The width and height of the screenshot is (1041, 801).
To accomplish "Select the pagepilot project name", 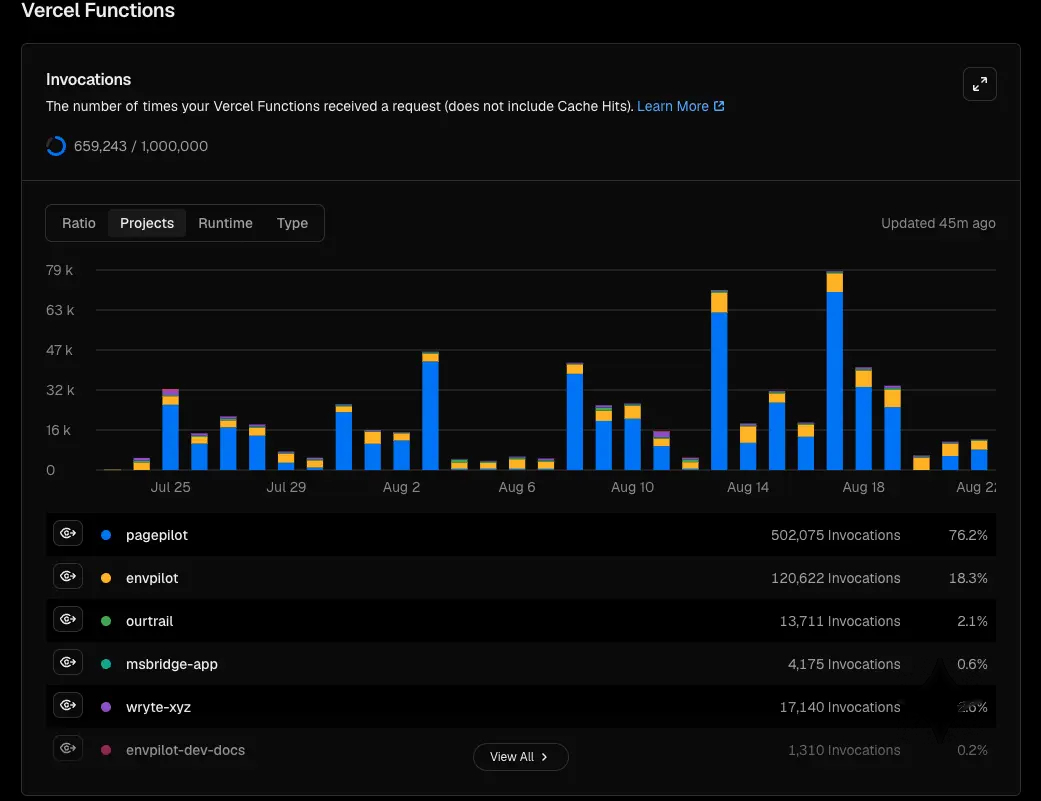I will (157, 535).
